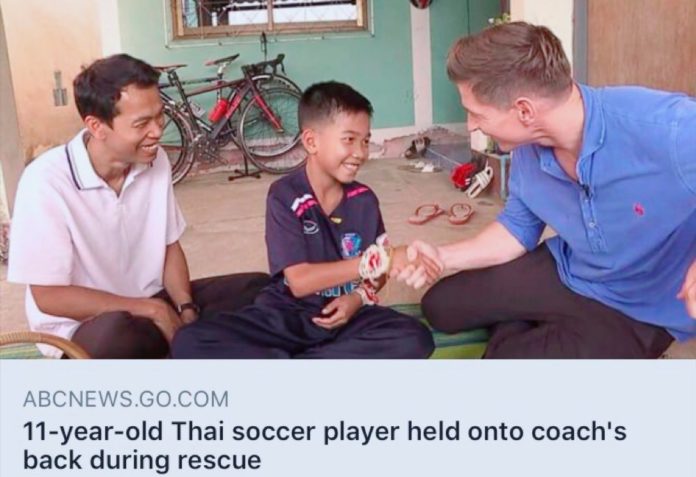Screen dimensions: 696x477
Task: Click the wooden door behind the blue-shirted man
Action: click(x=641, y=44)
